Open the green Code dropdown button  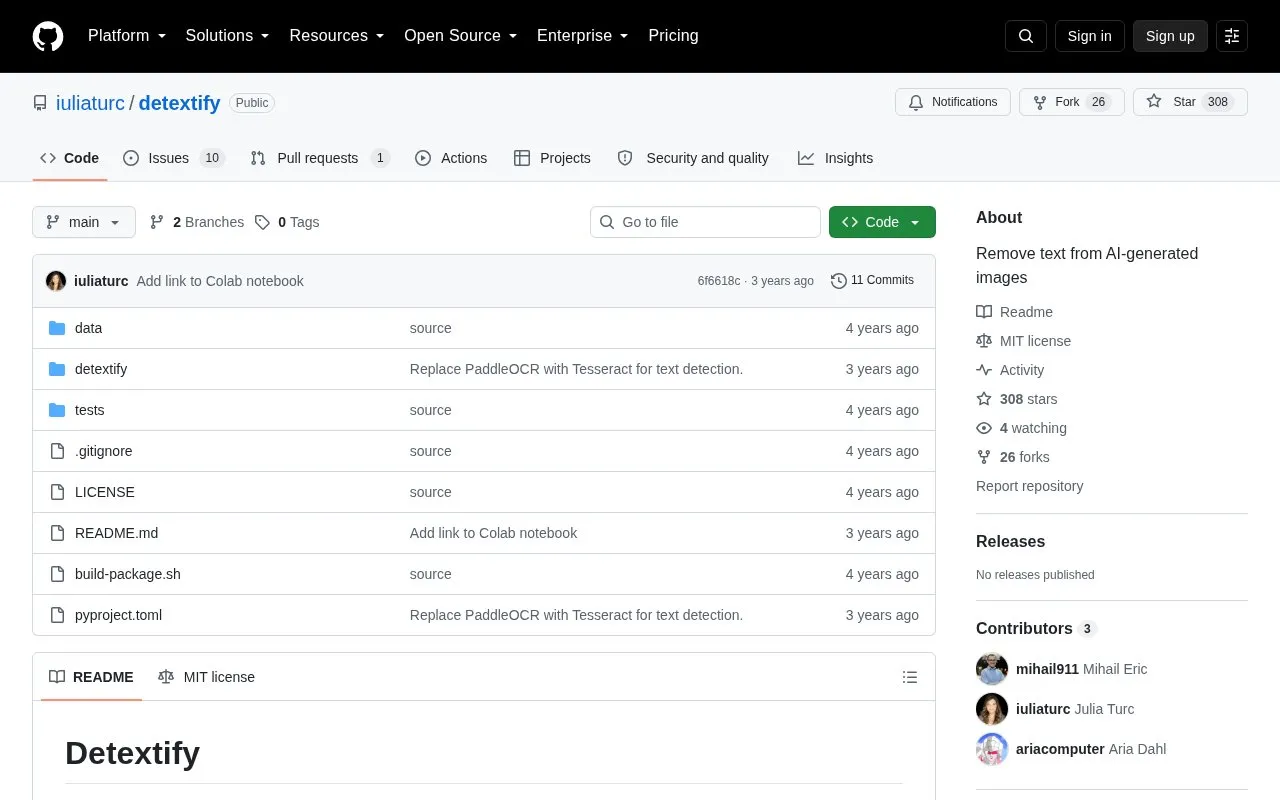(882, 222)
